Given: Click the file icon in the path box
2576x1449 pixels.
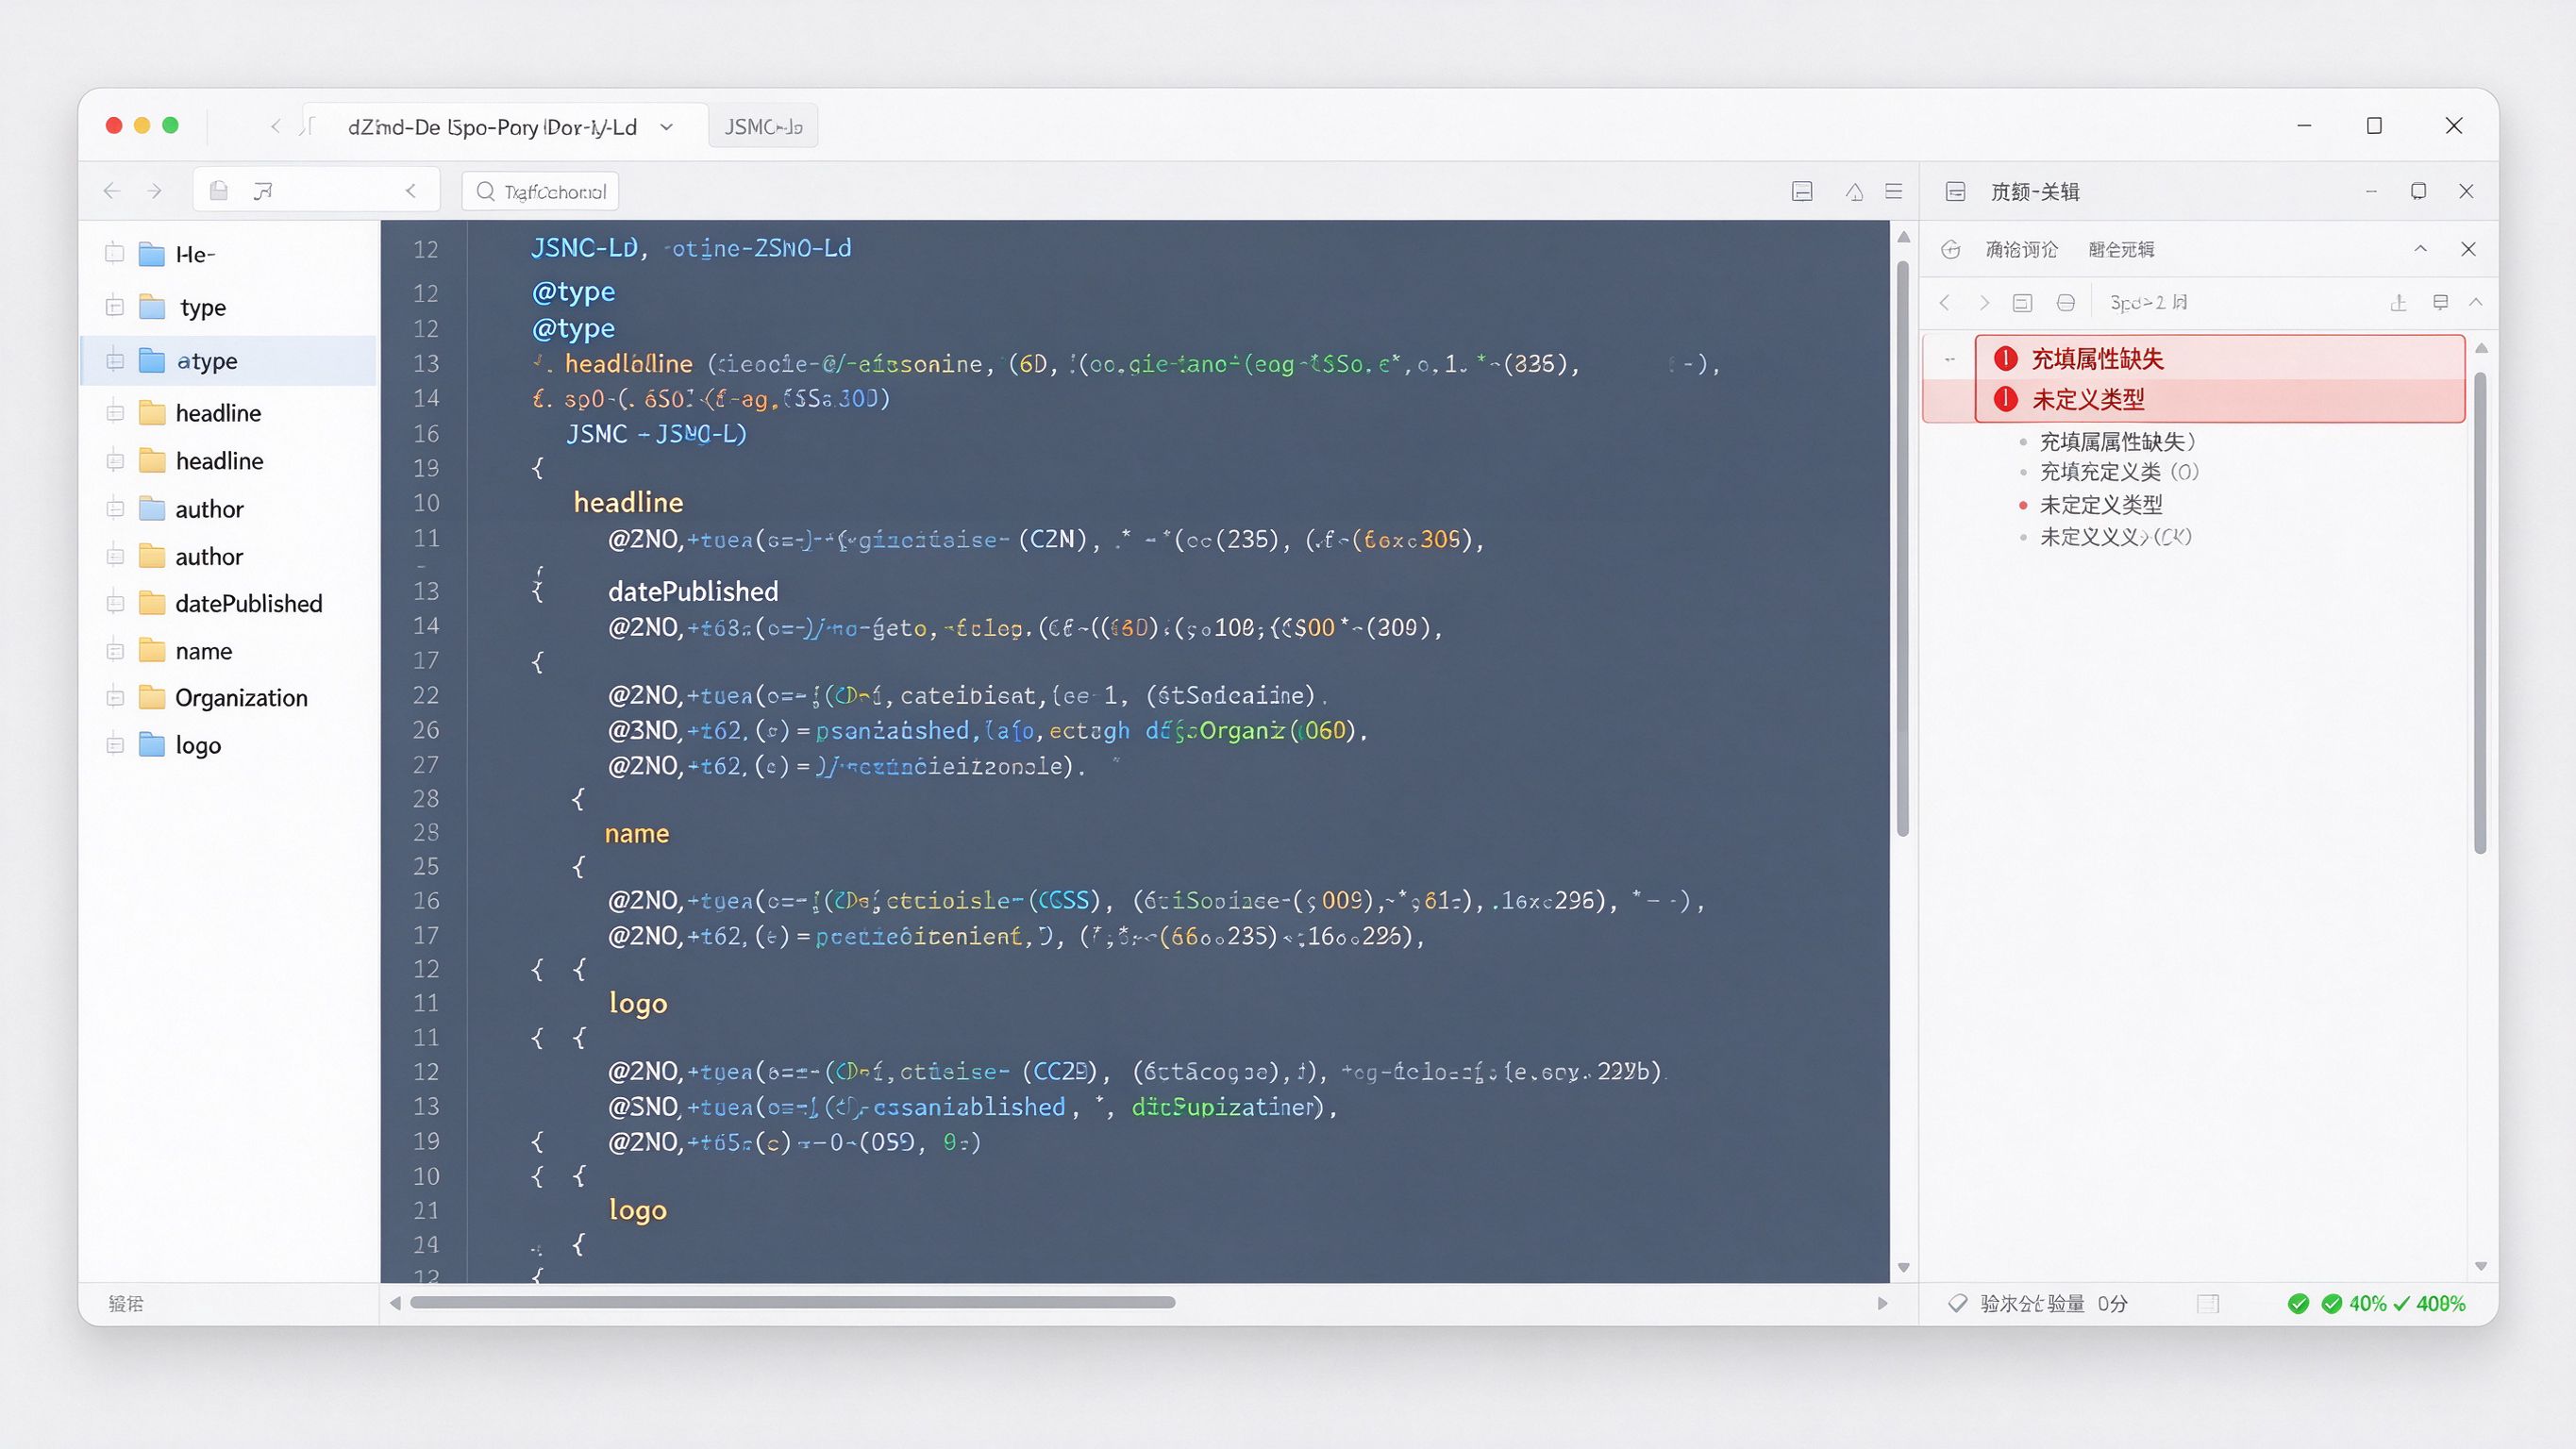Looking at the screenshot, I should point(219,191).
